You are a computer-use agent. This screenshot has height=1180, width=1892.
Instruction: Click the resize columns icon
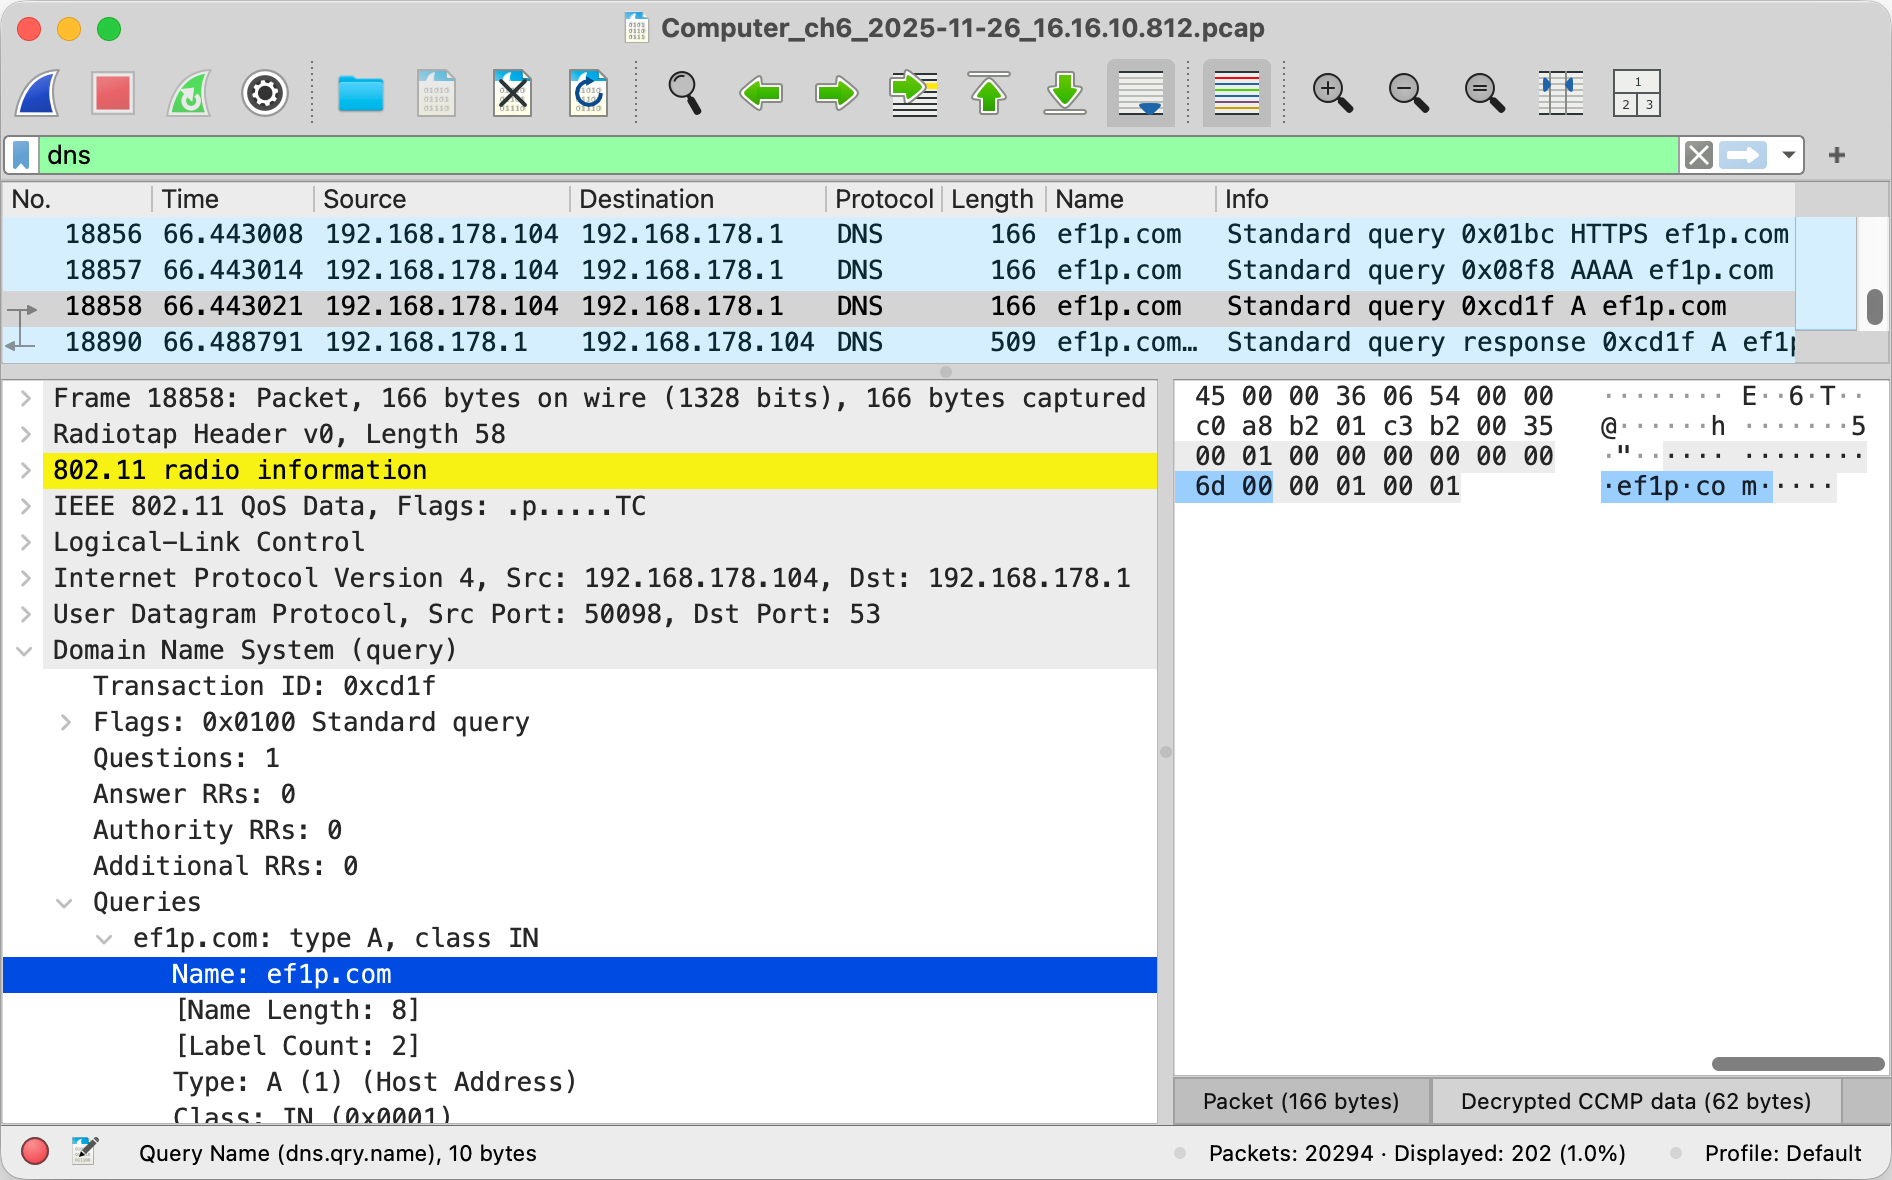coord(1560,94)
